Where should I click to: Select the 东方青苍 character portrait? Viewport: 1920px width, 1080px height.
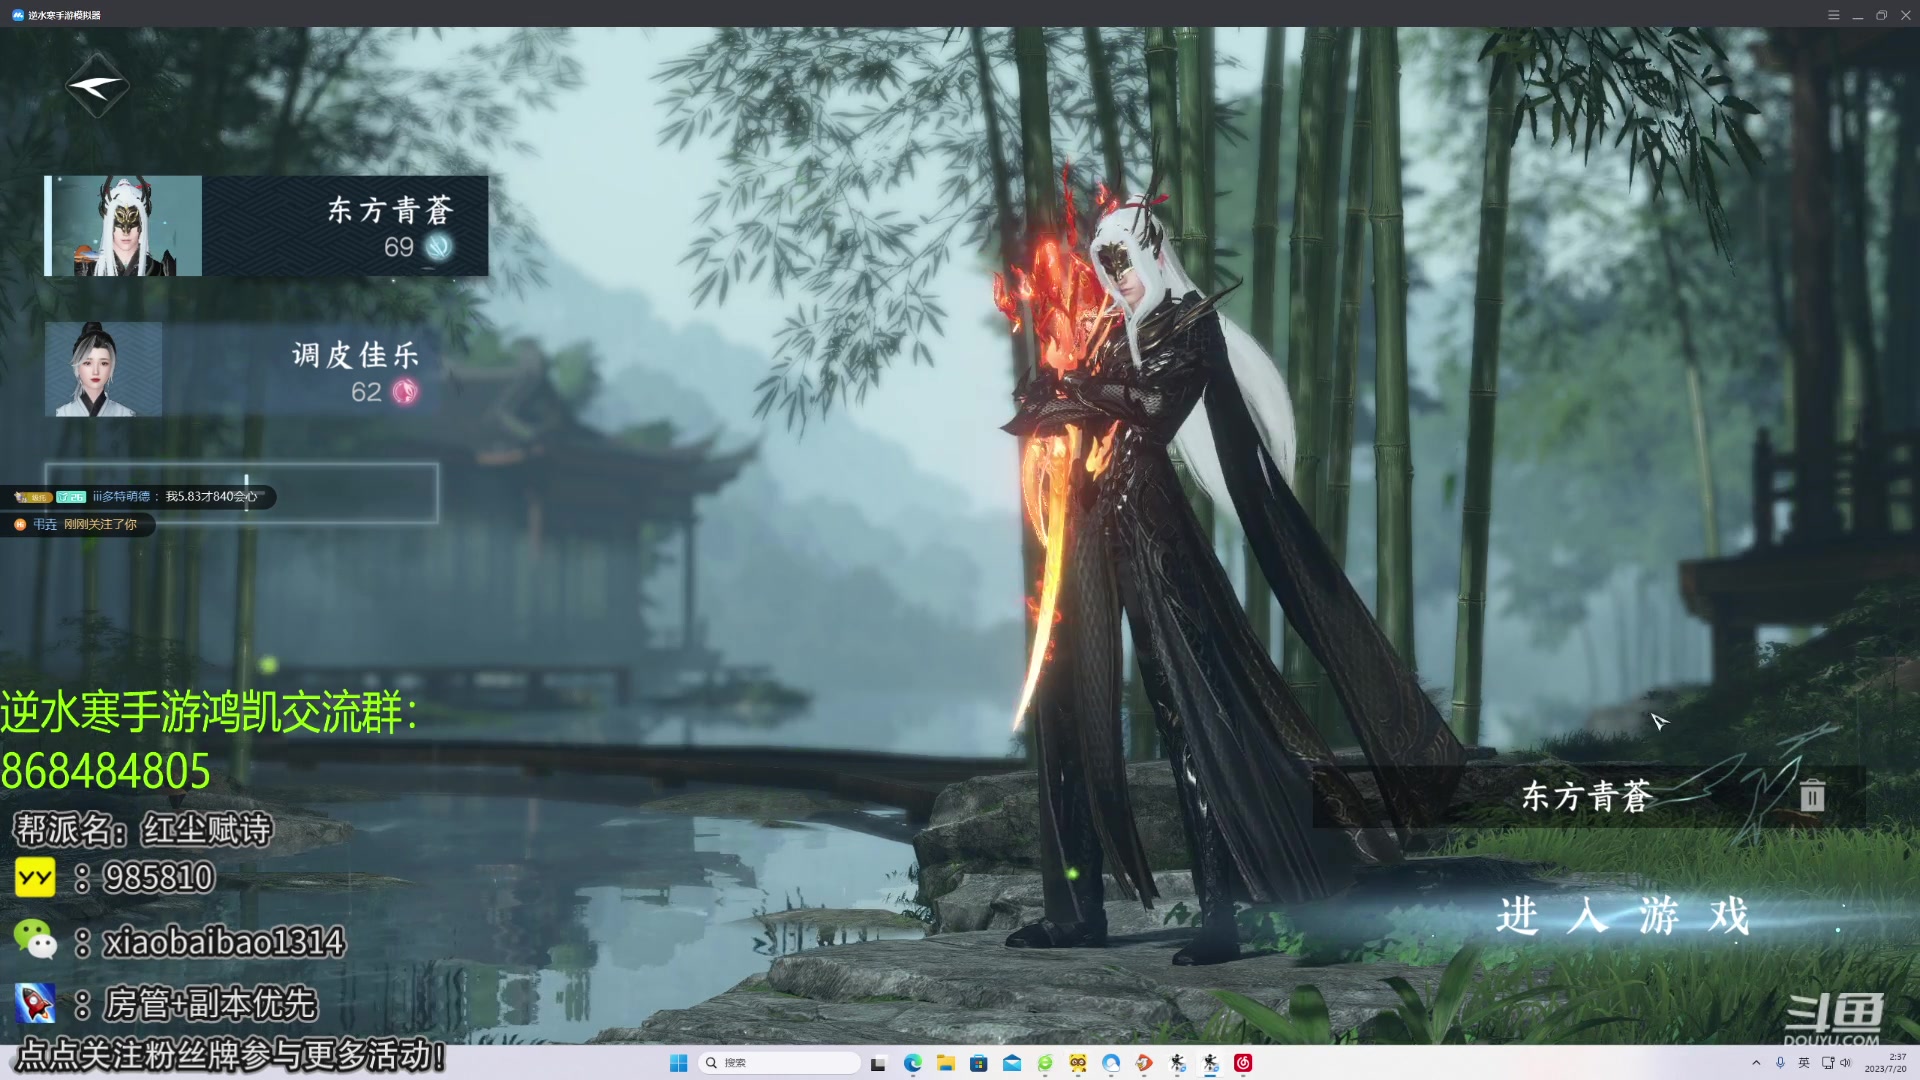(x=125, y=226)
